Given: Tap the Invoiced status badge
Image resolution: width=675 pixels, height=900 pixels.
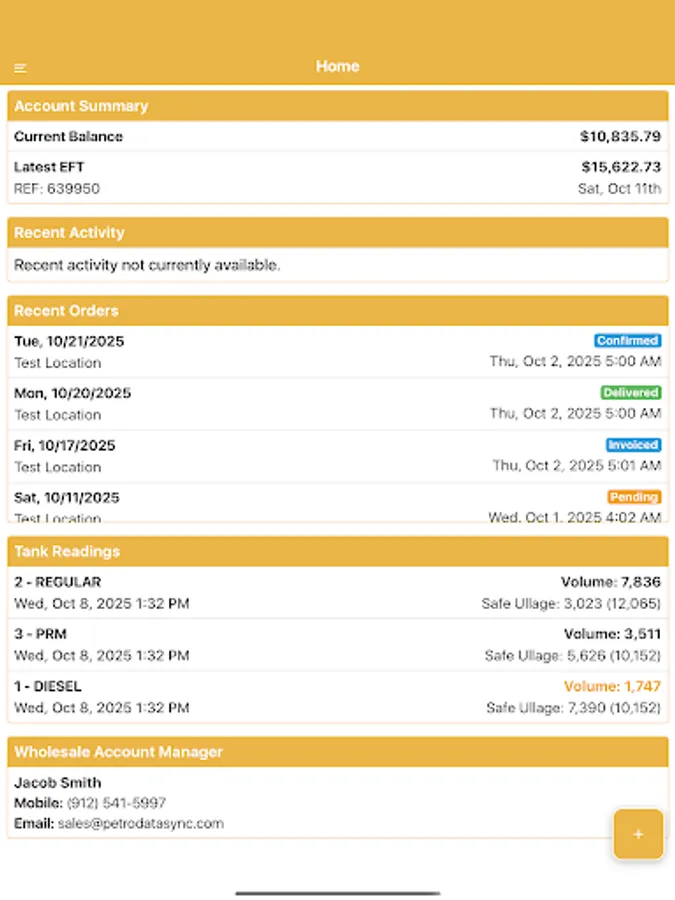Looking at the screenshot, I should [x=632, y=444].
